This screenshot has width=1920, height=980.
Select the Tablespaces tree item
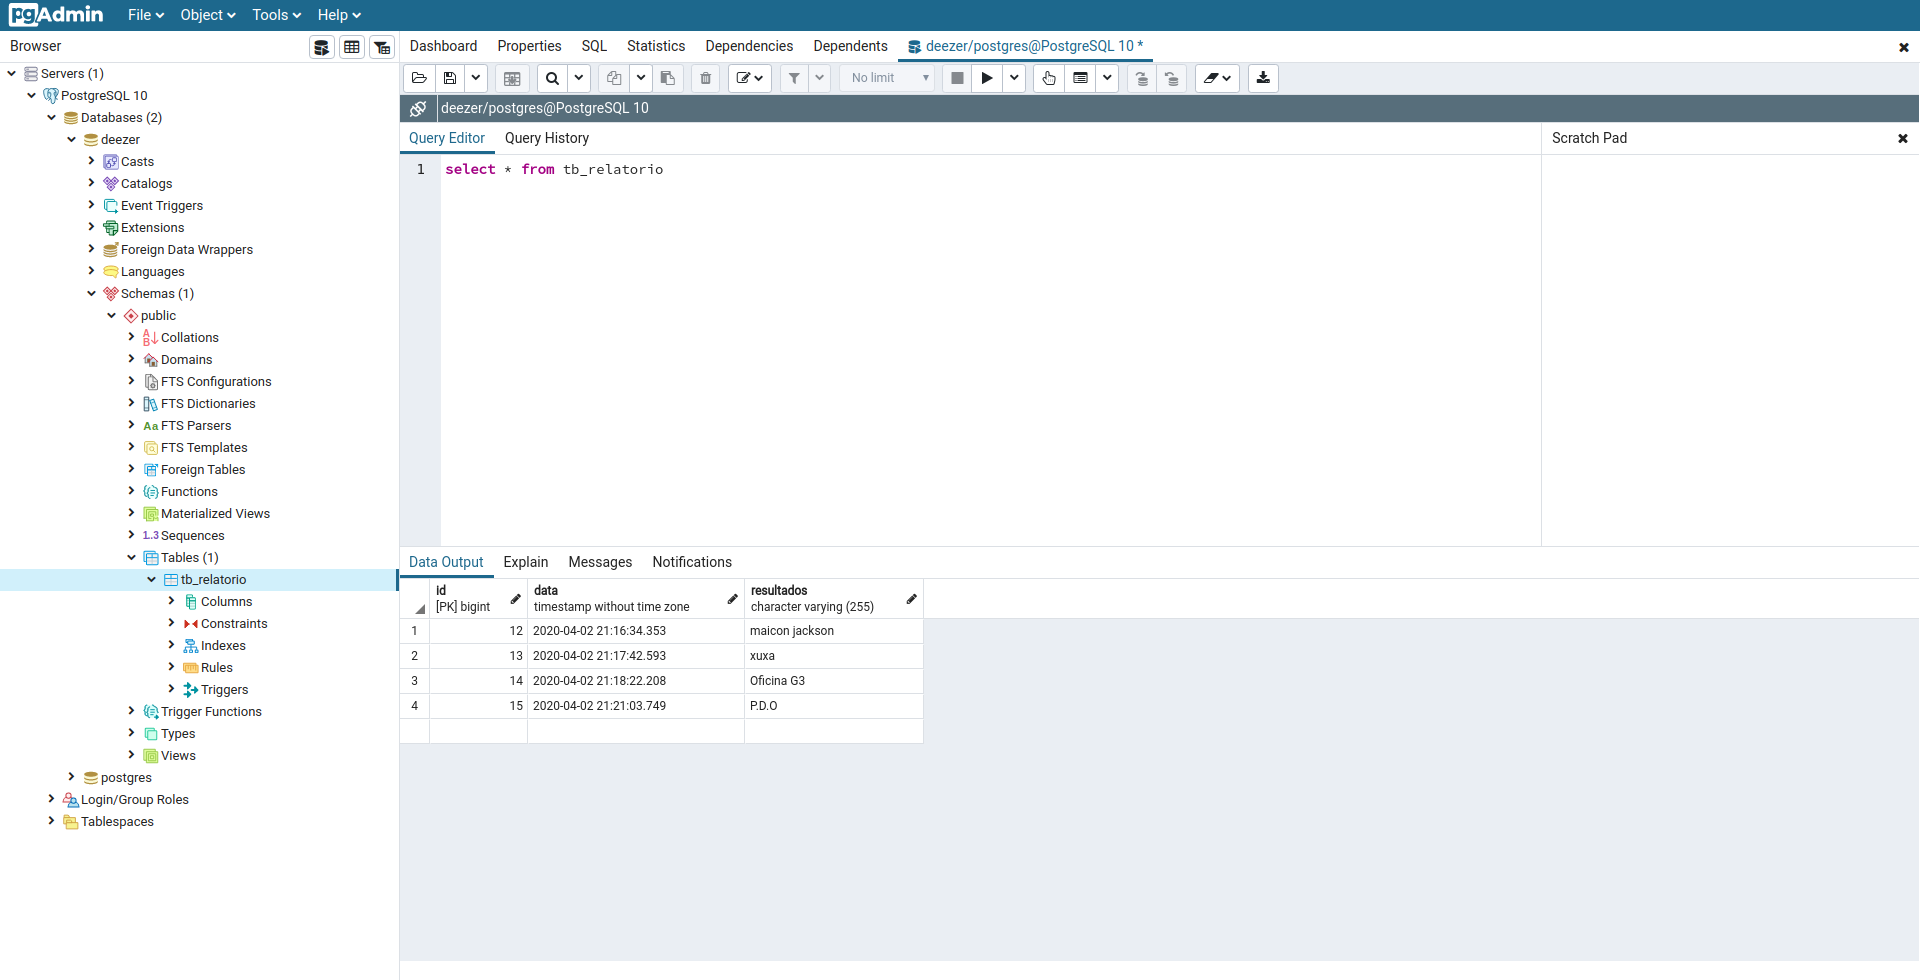117,821
